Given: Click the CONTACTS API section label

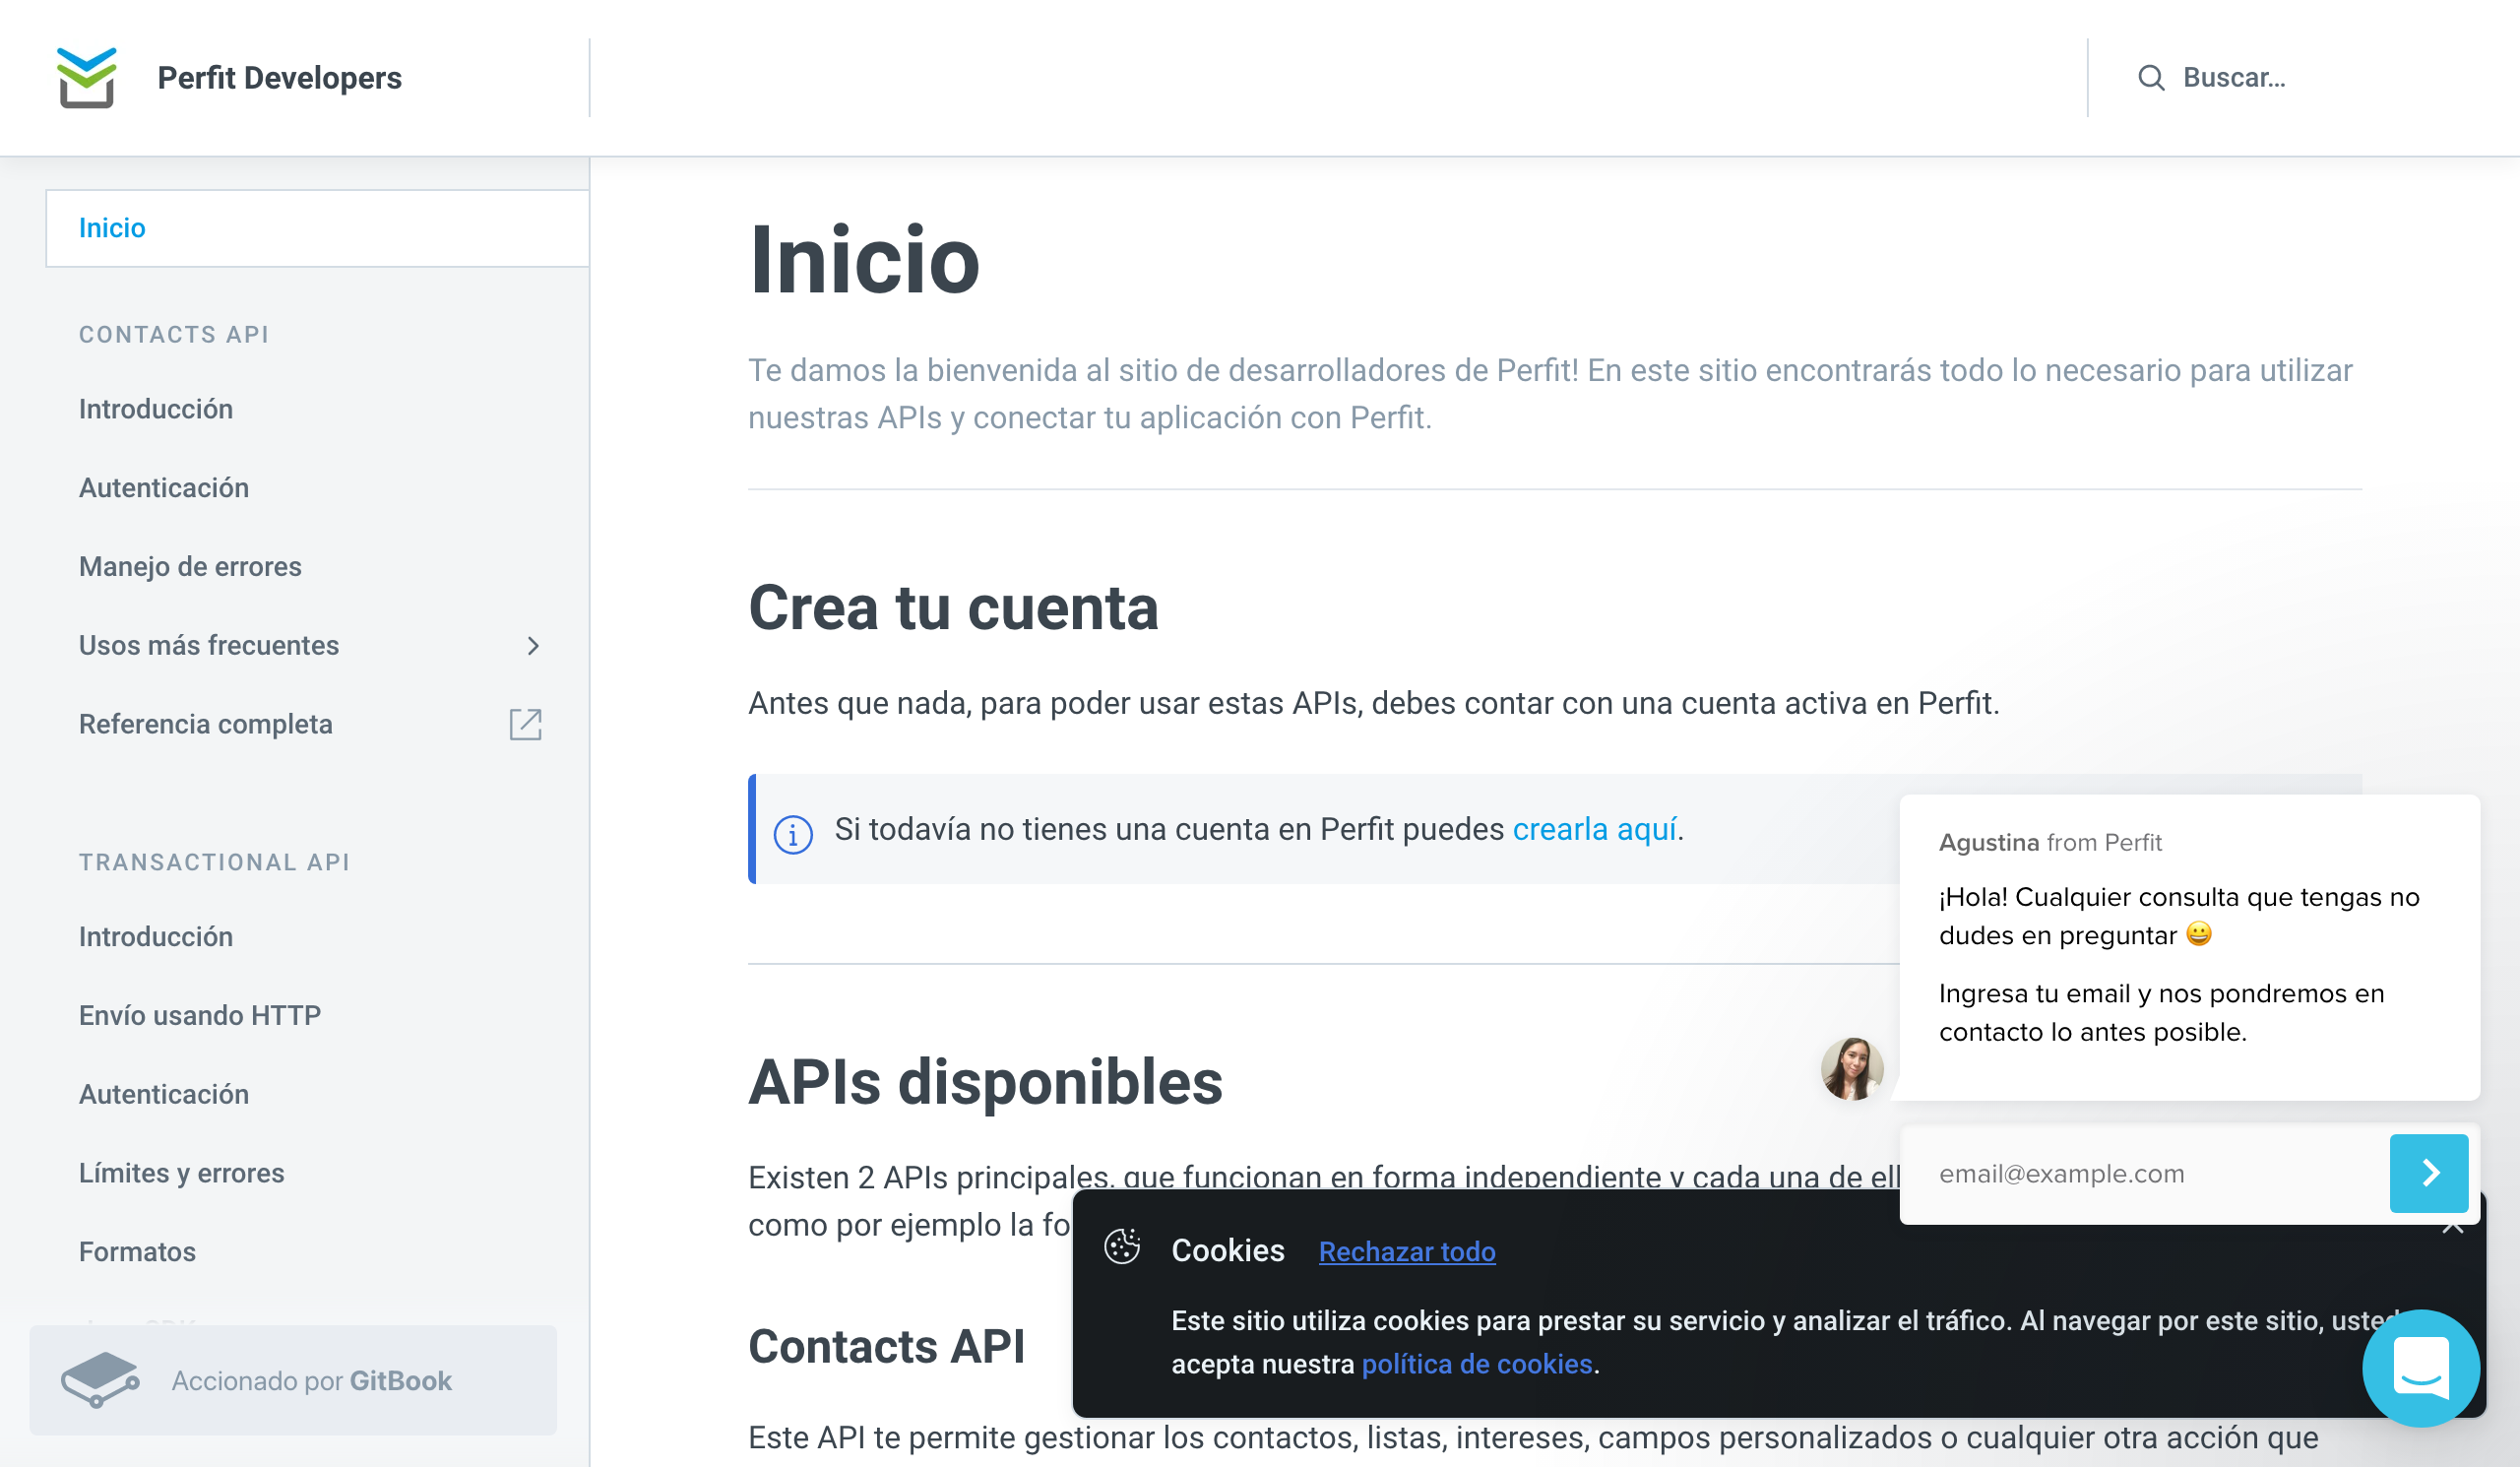Looking at the screenshot, I should click(174, 335).
